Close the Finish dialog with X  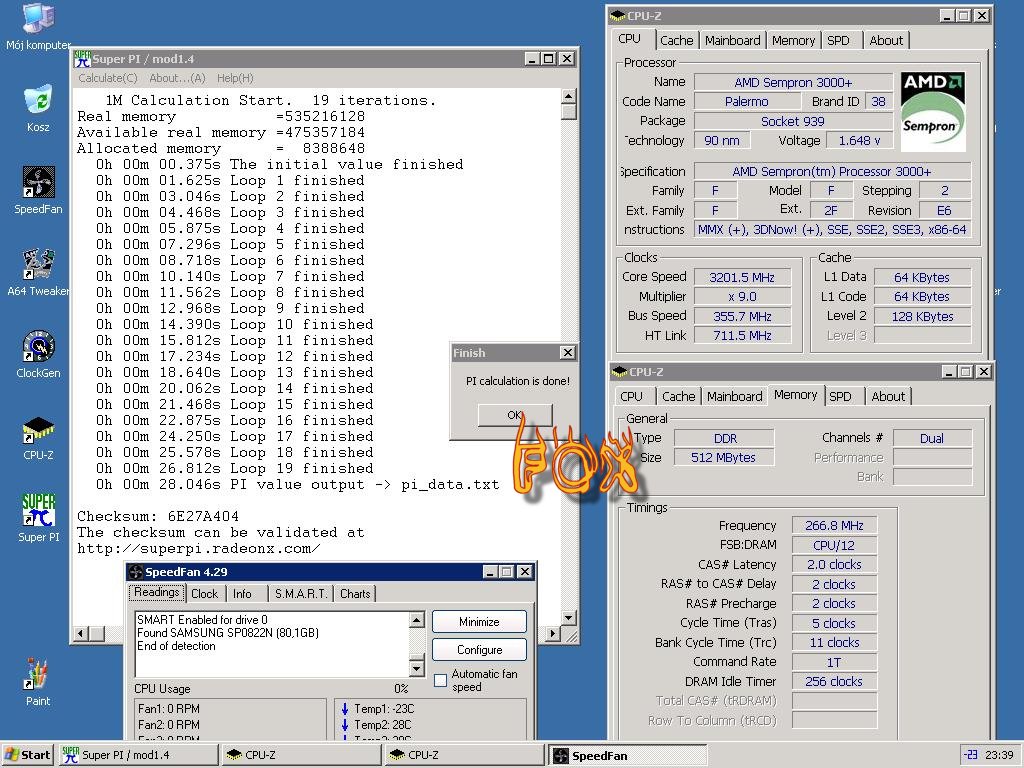coord(568,353)
